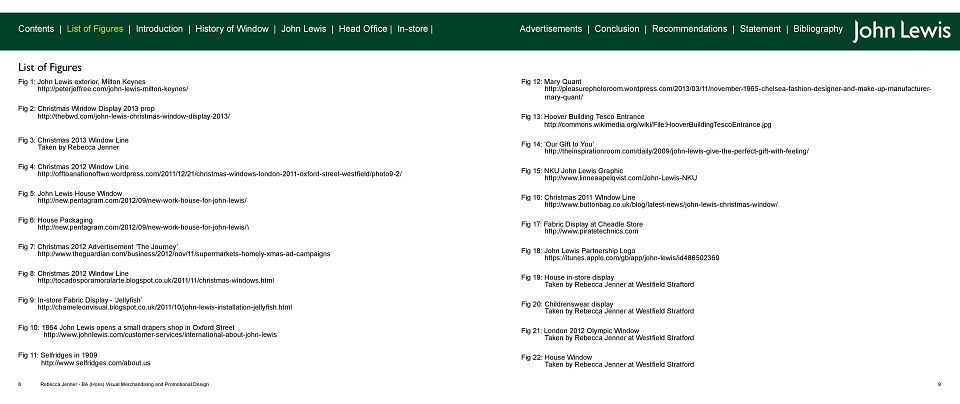
Task: Select Fig 12 Mary Quant caption
Action: (x=552, y=81)
